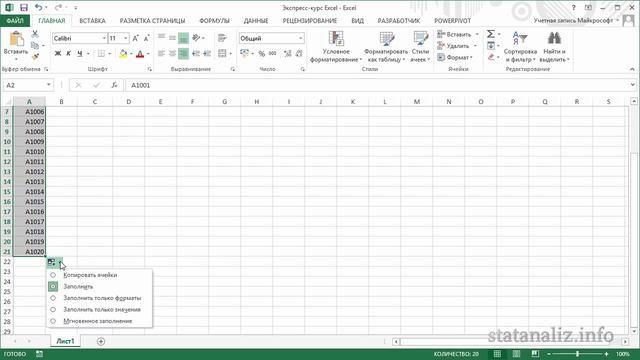This screenshot has height=360, width=640.
Task: Switch to Page Break Preview icon
Action: (x=535, y=354)
